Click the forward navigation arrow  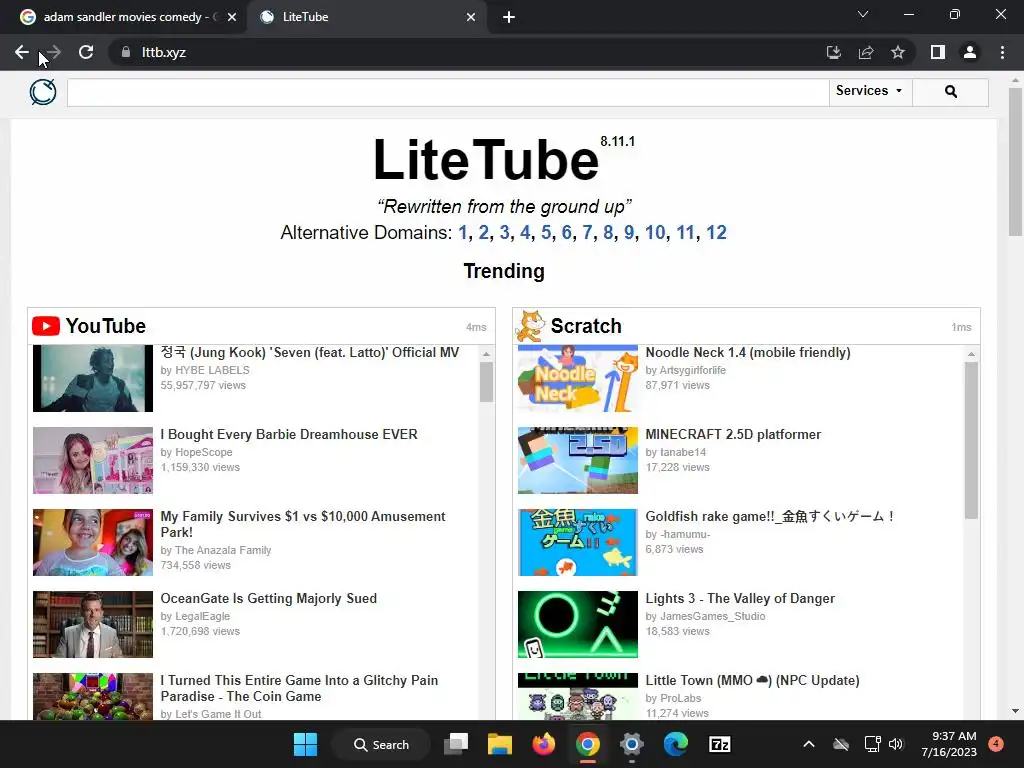[54, 52]
